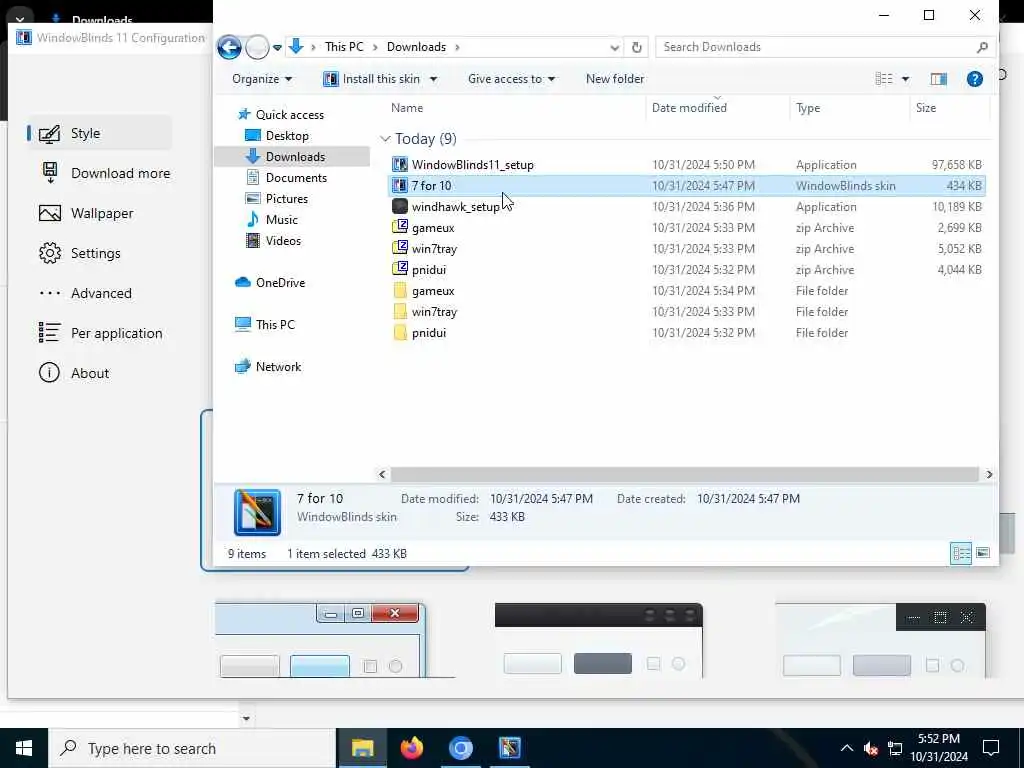Select the gameux zip archive
This screenshot has width=1024, height=768.
tap(687, 228)
